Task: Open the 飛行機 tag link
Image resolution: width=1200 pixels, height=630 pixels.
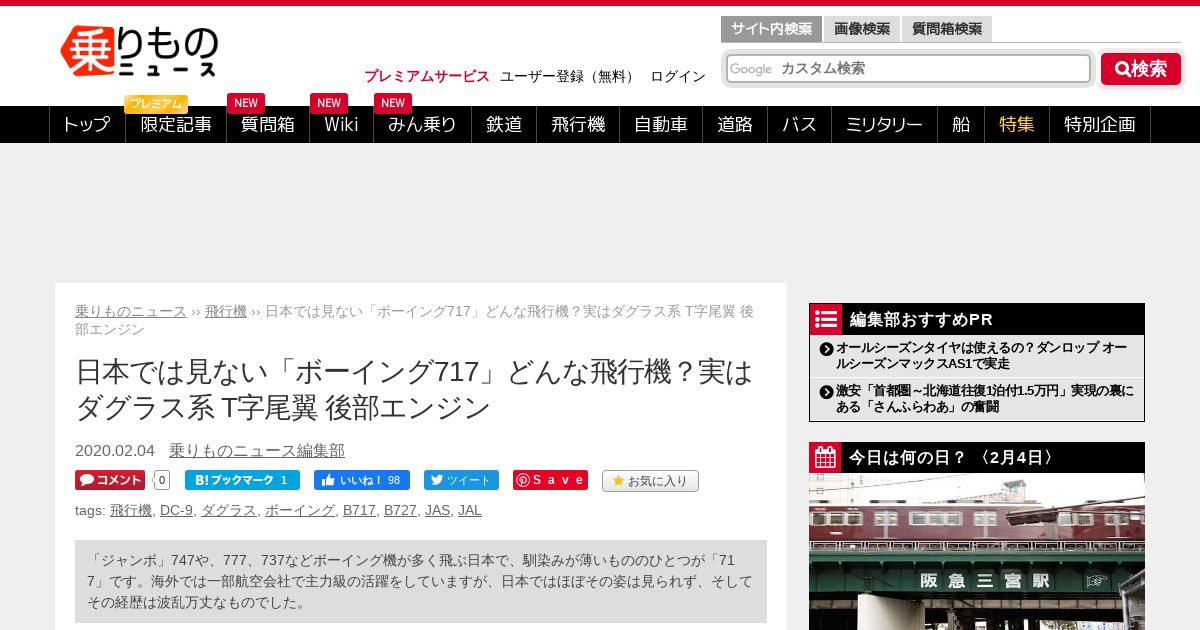Action: tap(131, 510)
